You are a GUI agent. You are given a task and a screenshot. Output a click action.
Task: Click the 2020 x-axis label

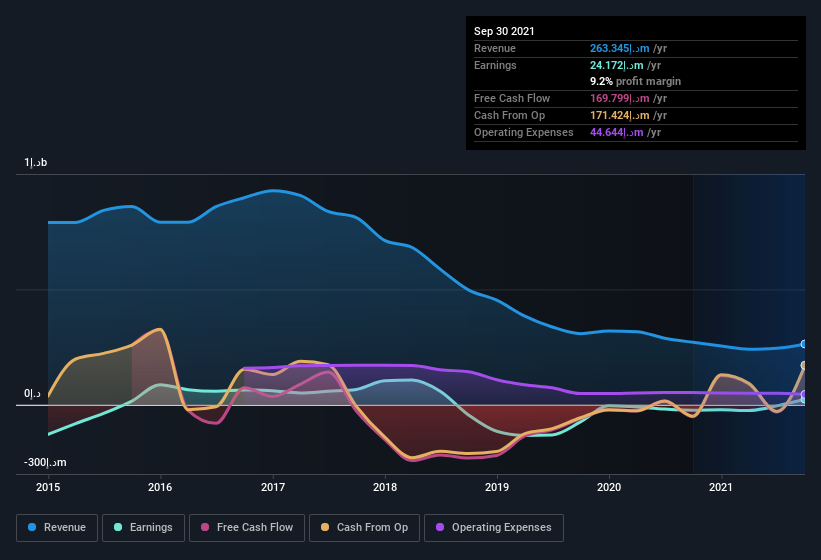tap(609, 487)
